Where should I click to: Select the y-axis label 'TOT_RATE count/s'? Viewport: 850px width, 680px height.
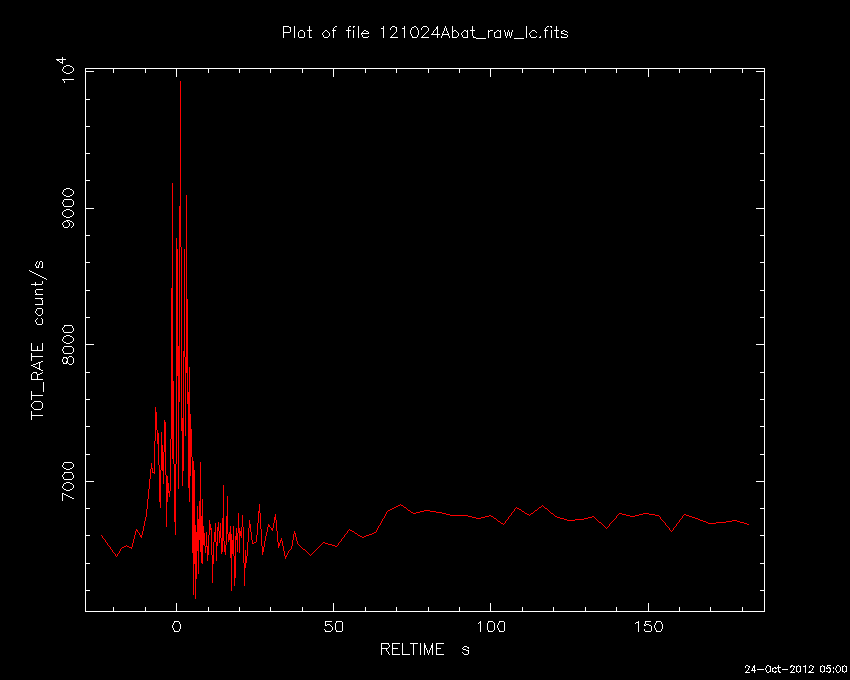point(37,340)
